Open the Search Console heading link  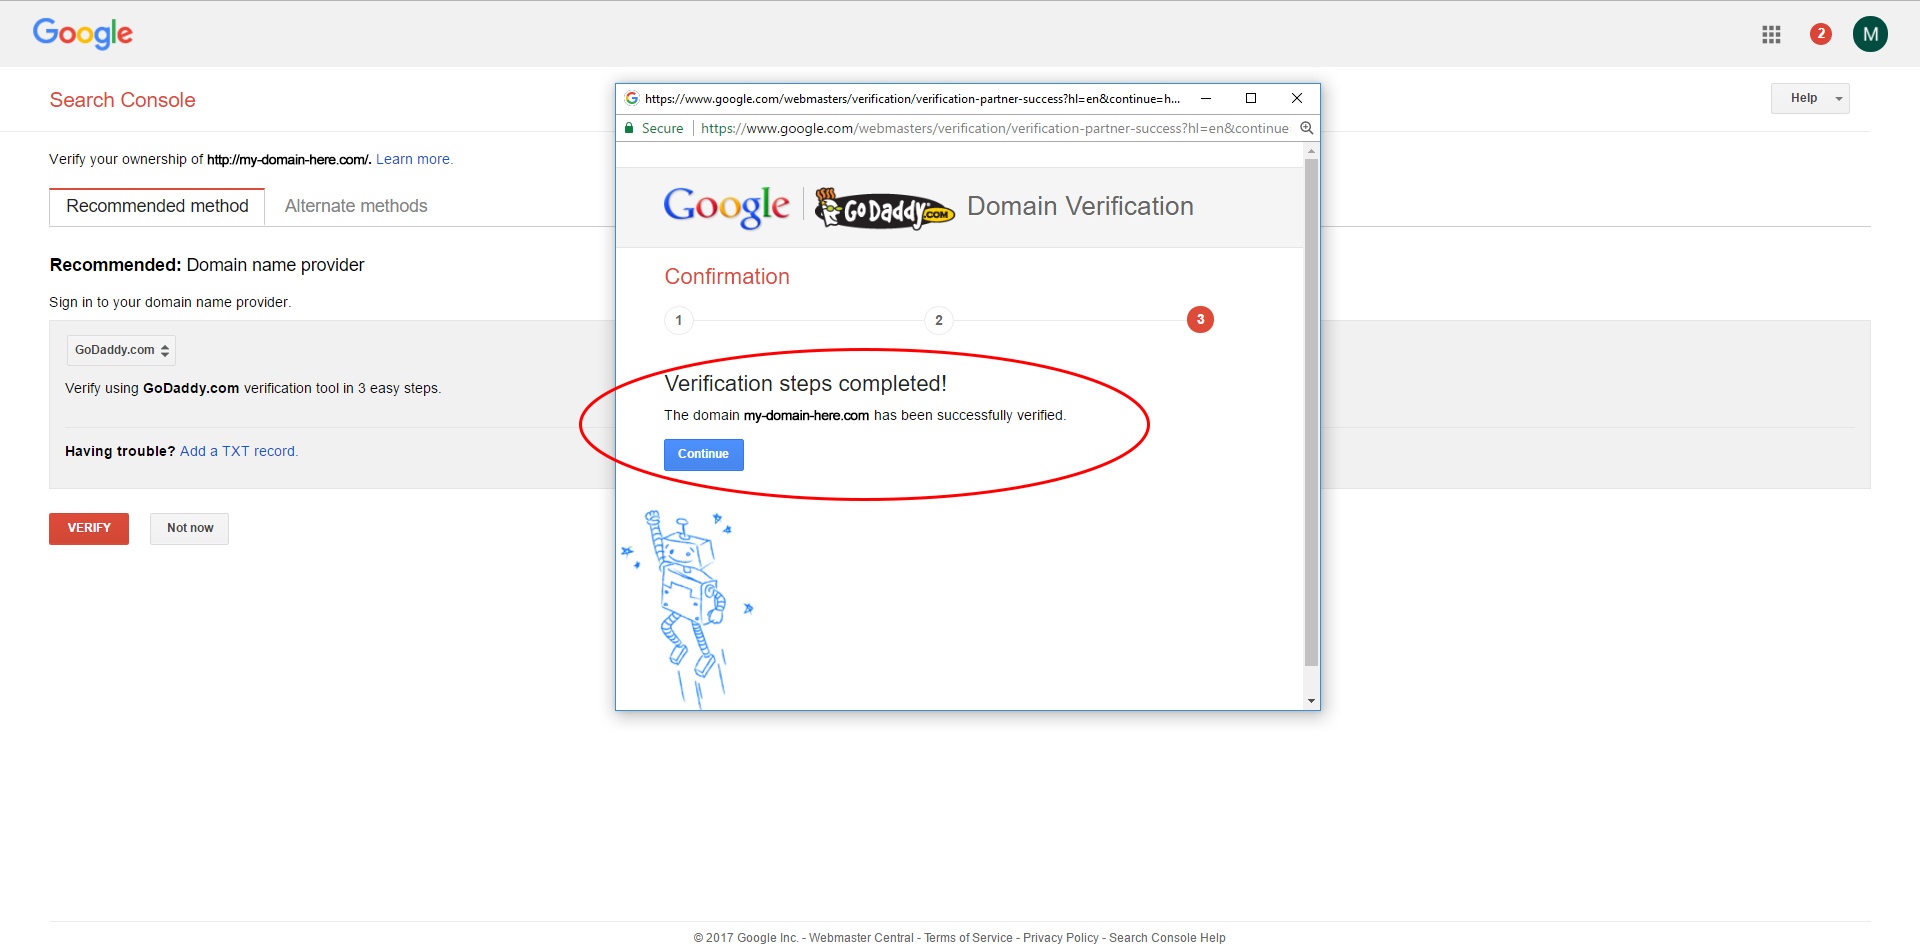coord(123,100)
